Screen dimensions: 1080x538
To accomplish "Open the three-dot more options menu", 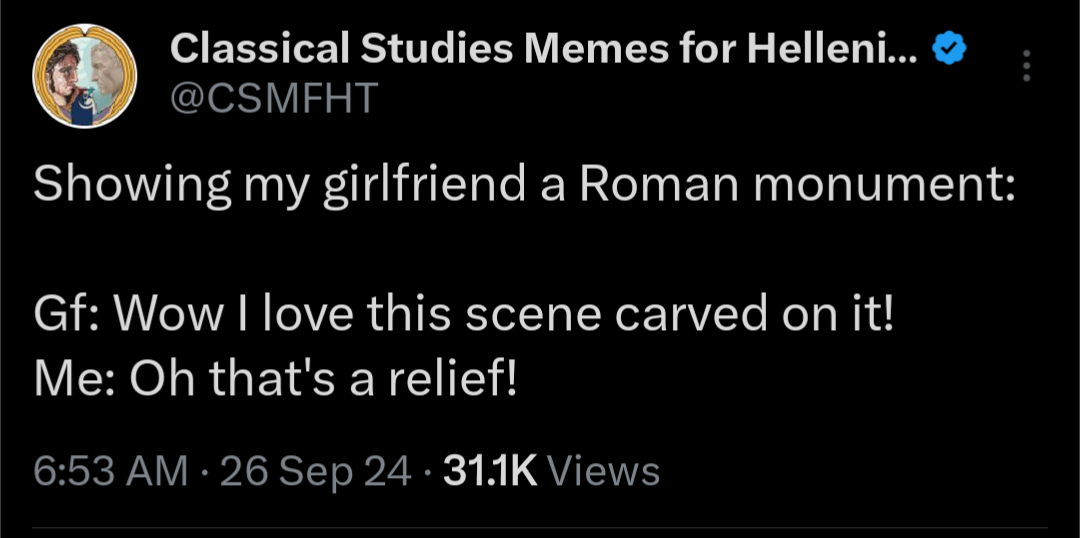I will 1025,66.
